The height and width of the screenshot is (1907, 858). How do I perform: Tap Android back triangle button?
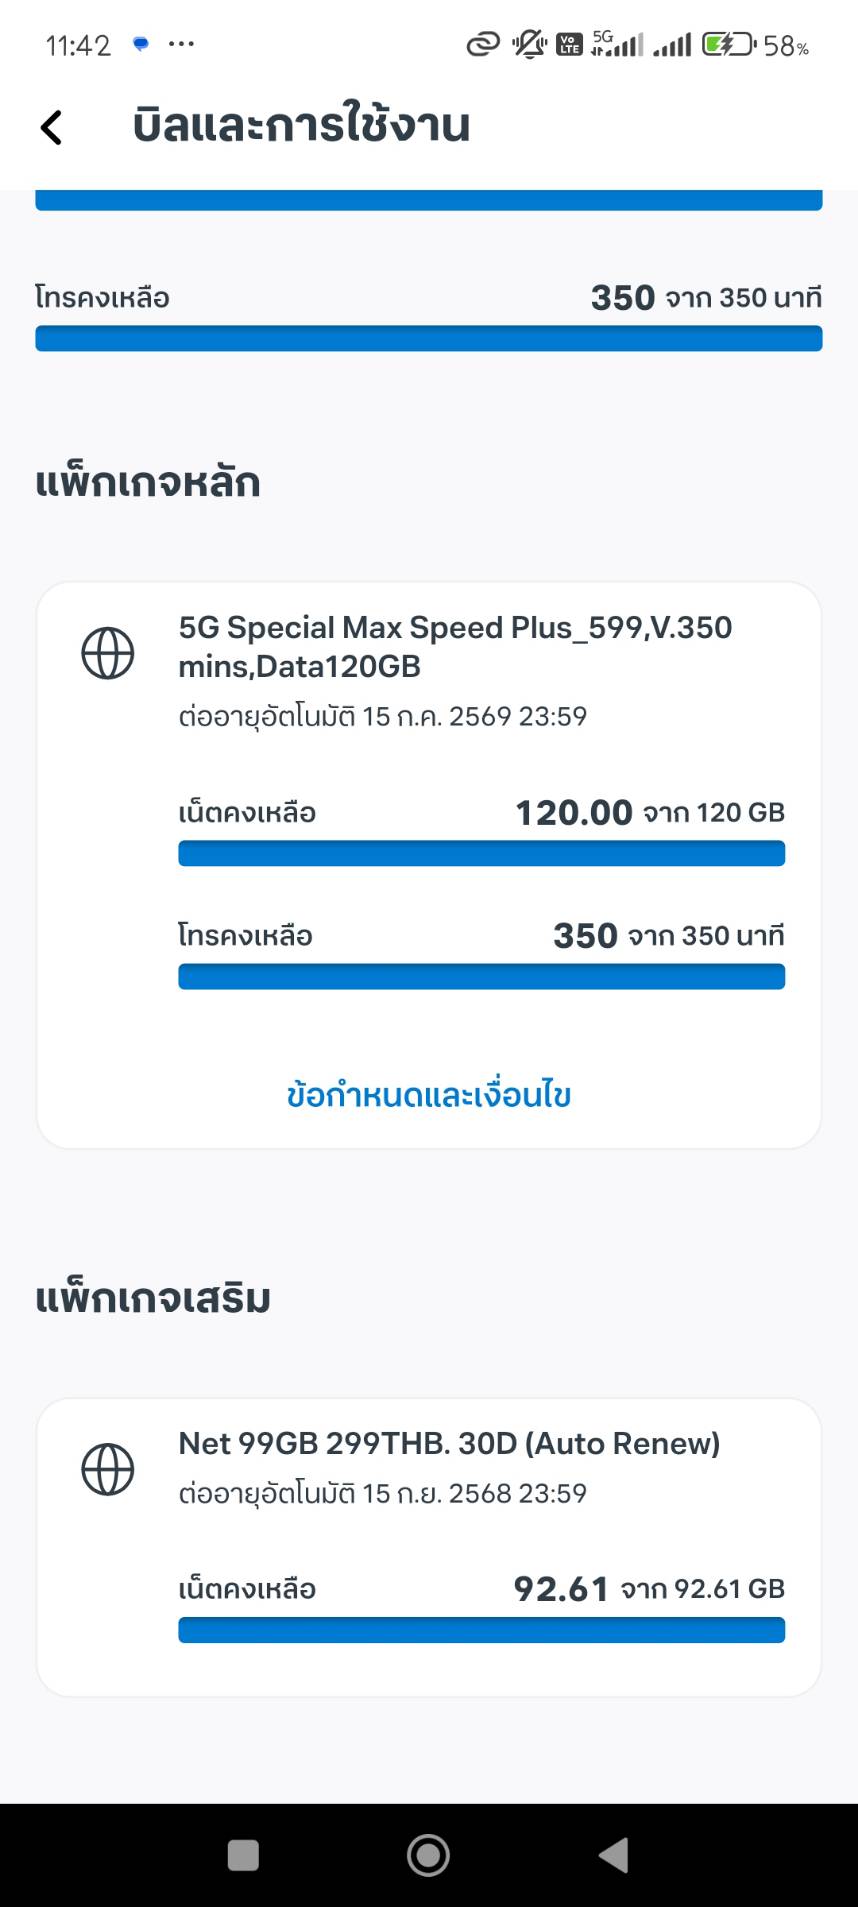613,1855
